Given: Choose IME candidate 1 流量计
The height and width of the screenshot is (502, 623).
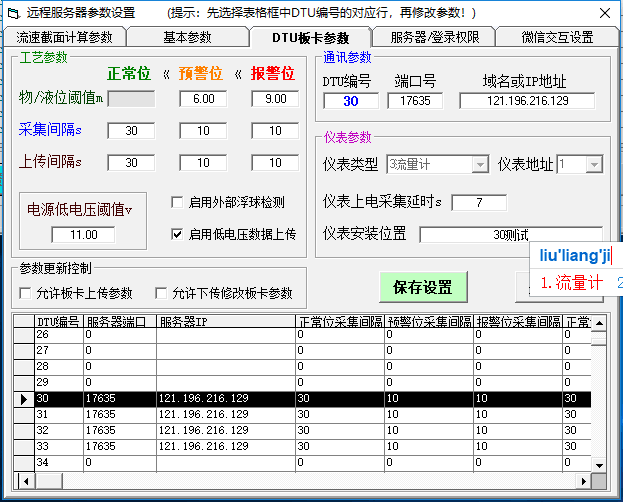Looking at the screenshot, I should click(x=572, y=283).
